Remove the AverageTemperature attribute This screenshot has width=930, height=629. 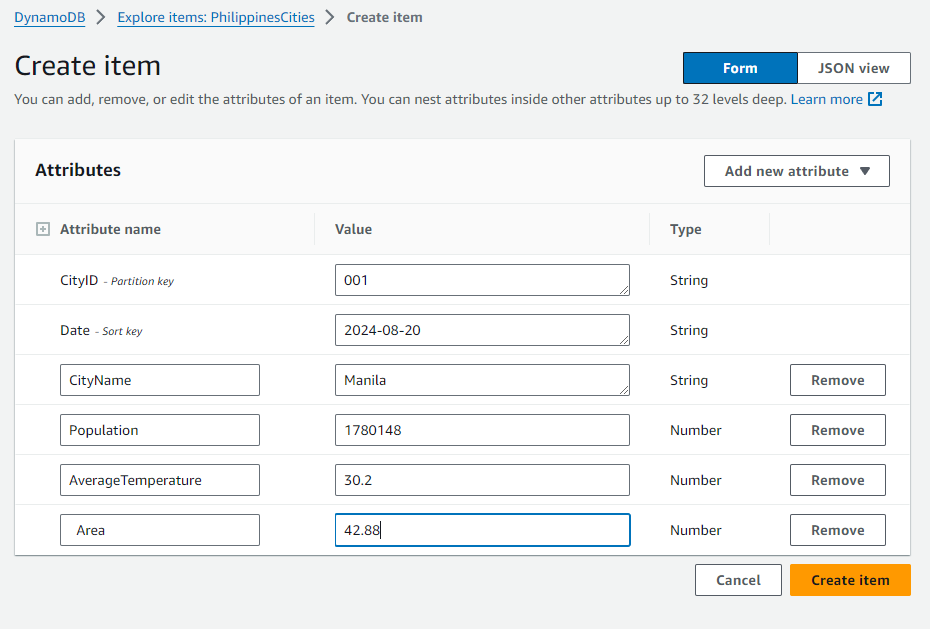pyautogui.click(x=837, y=480)
